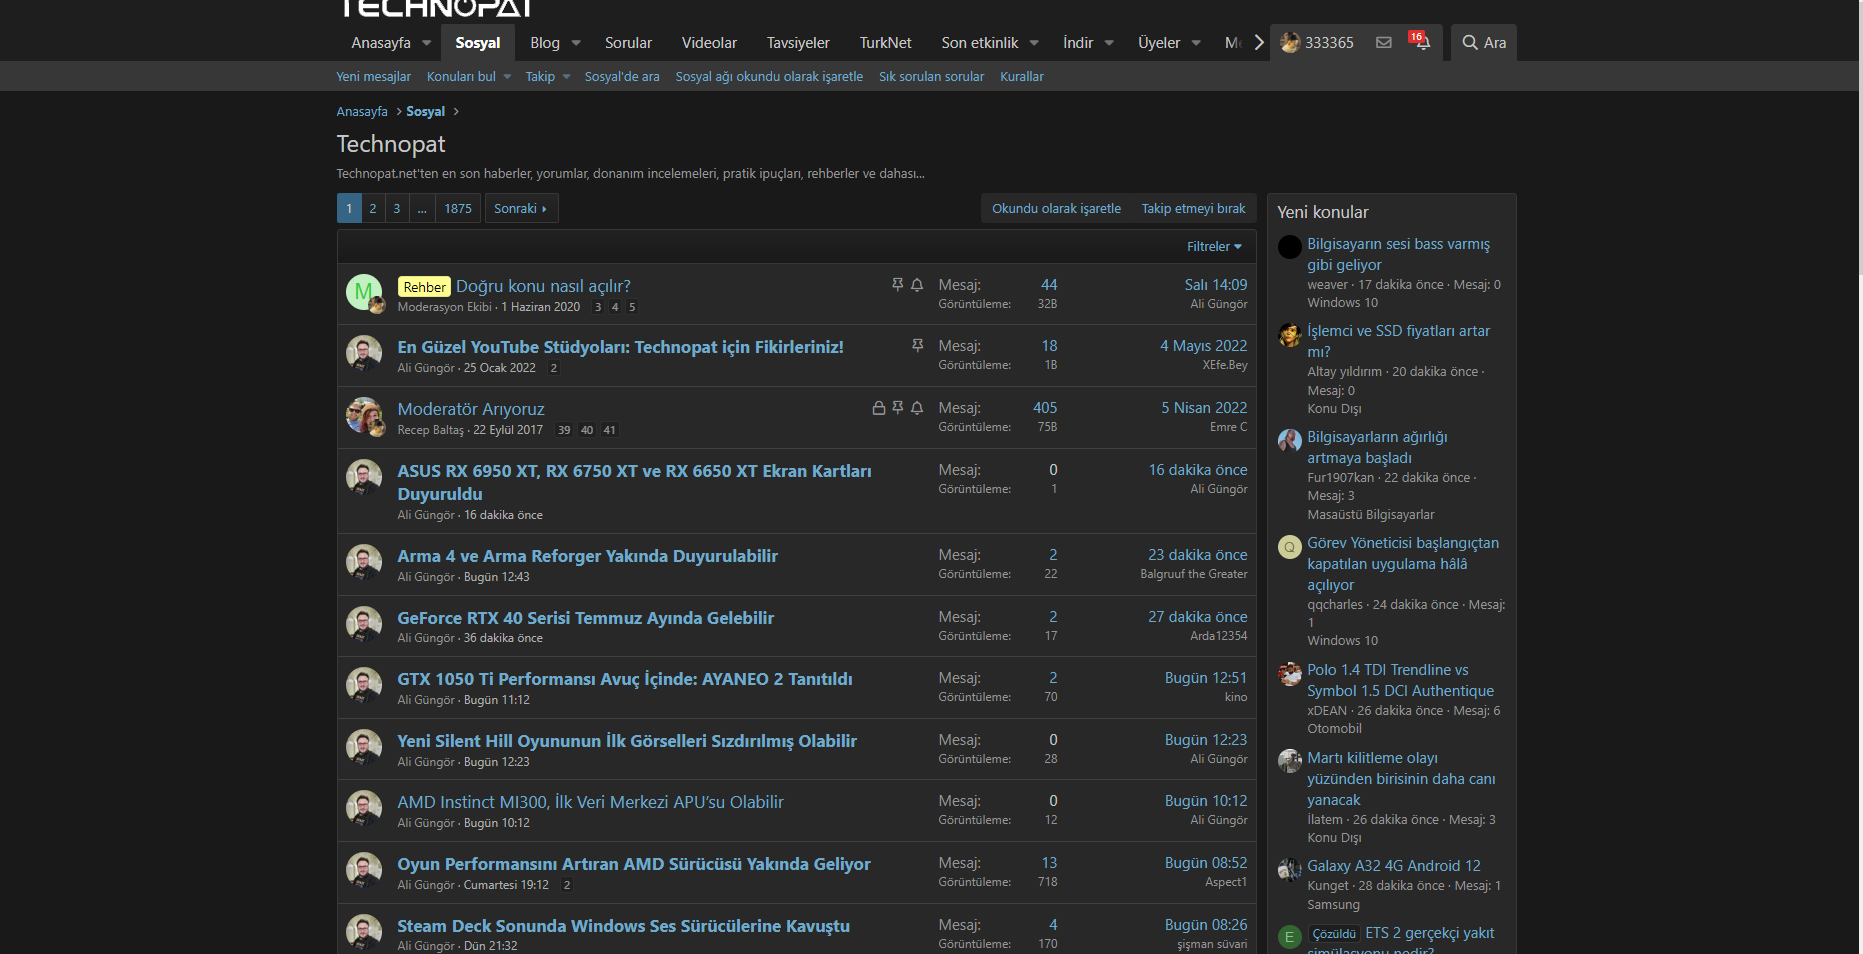
Task: Open qqcharles's avatar in Yeni konular
Action: click(1290, 546)
